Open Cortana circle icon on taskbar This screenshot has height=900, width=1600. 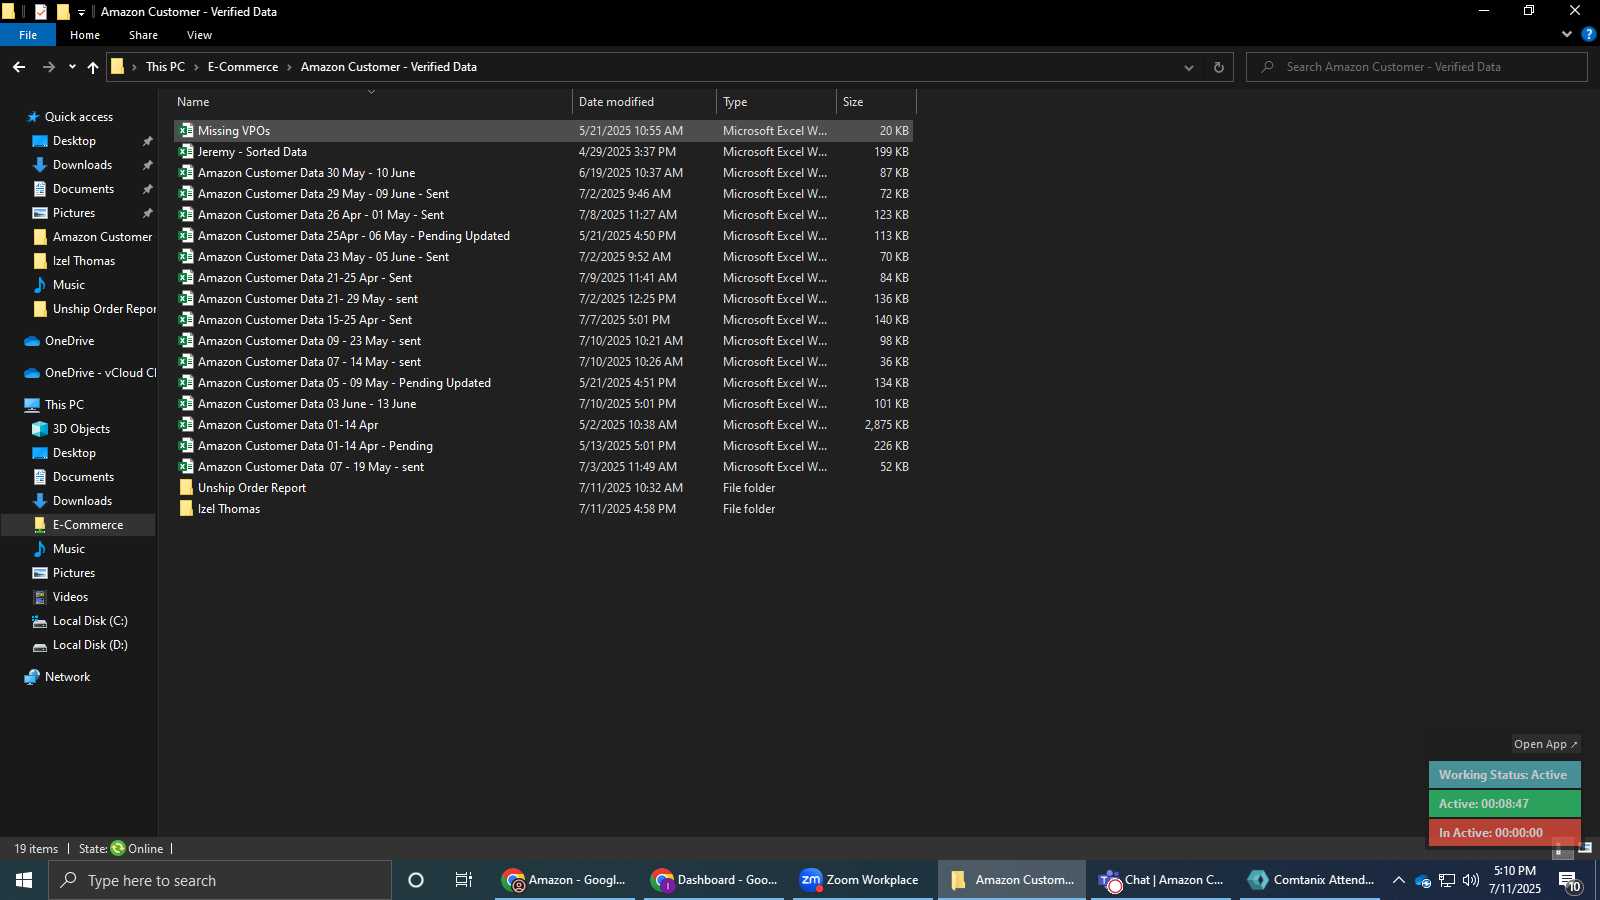tap(416, 880)
